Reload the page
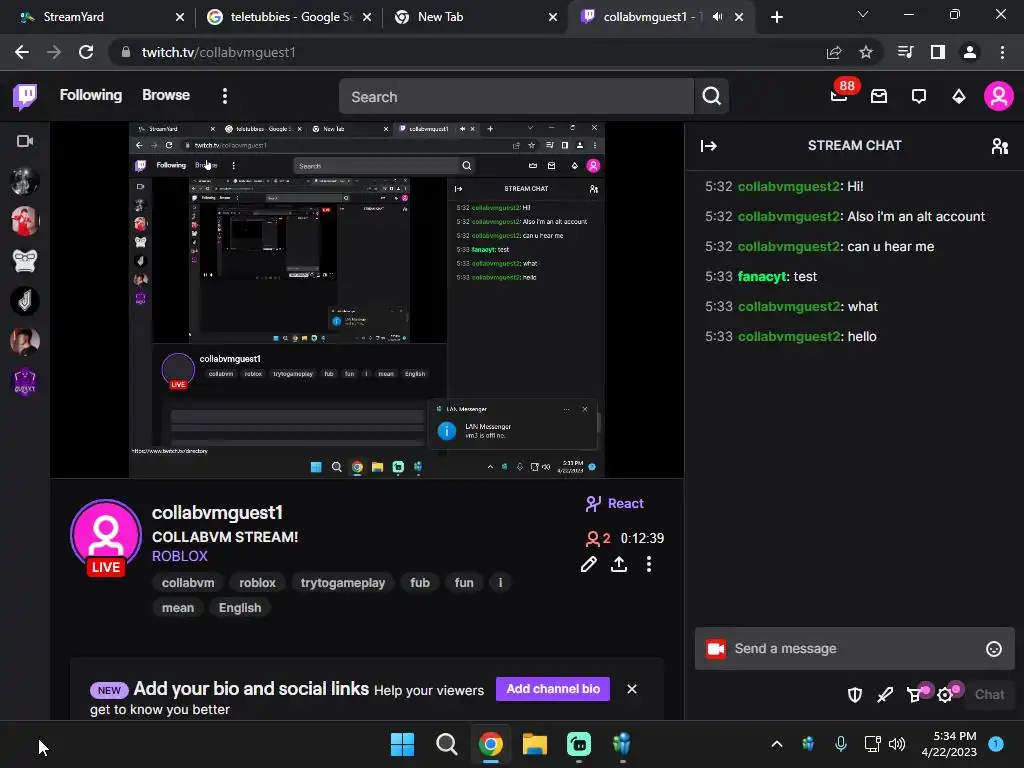 point(86,52)
